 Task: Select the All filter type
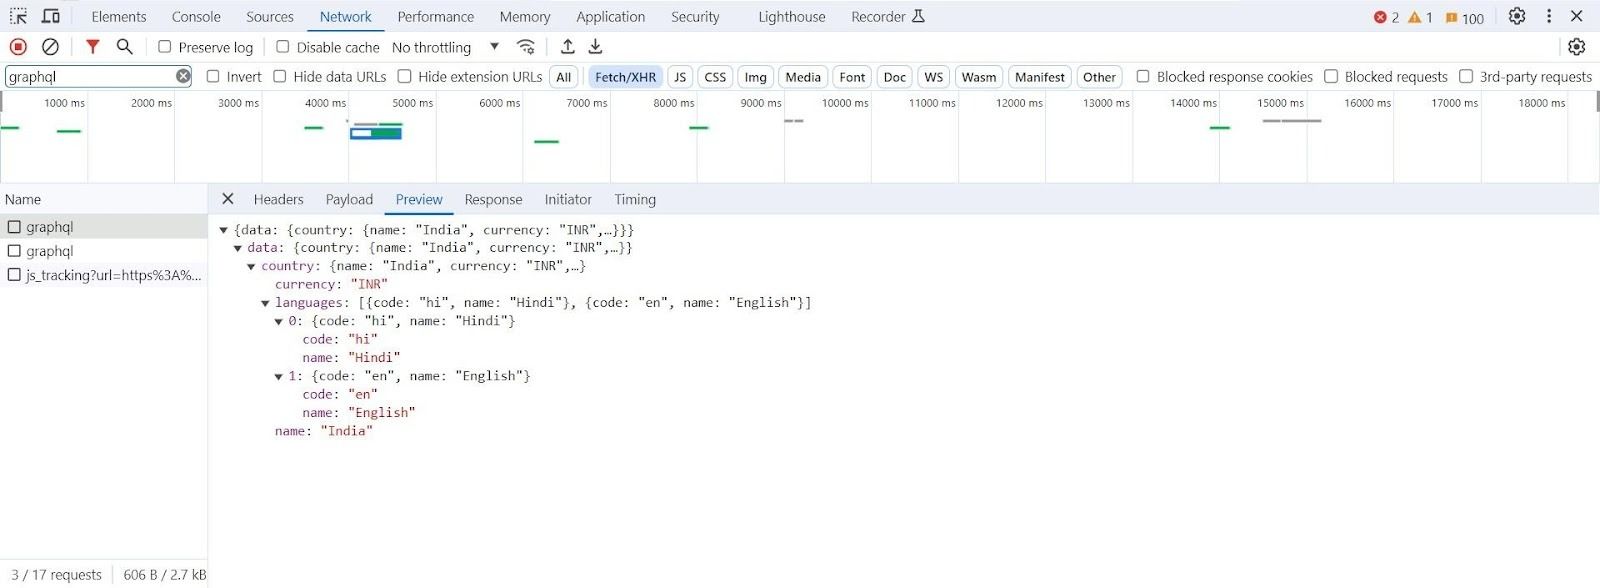564,77
